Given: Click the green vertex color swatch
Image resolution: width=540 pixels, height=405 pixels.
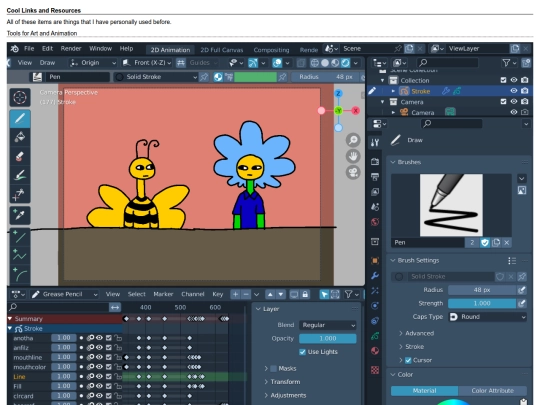Looking at the screenshot, I should point(255,77).
